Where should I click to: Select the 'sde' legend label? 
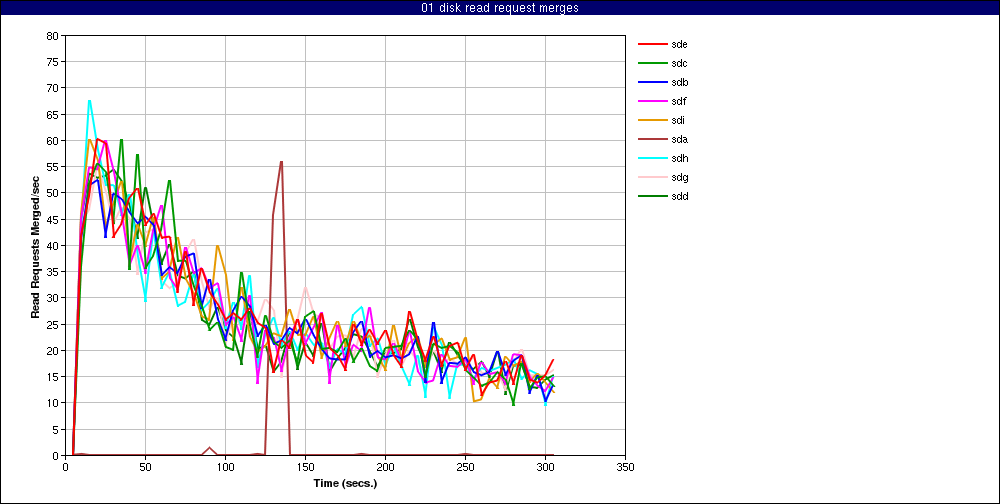tap(679, 44)
